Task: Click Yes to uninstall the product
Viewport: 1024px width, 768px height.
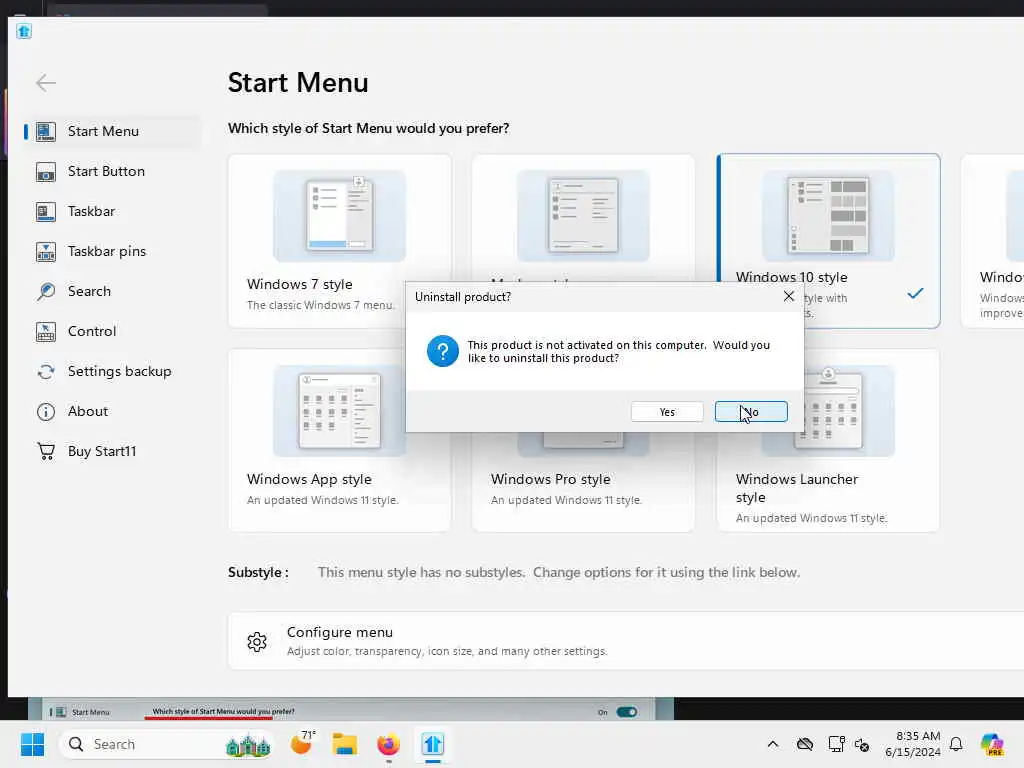Action: click(667, 412)
